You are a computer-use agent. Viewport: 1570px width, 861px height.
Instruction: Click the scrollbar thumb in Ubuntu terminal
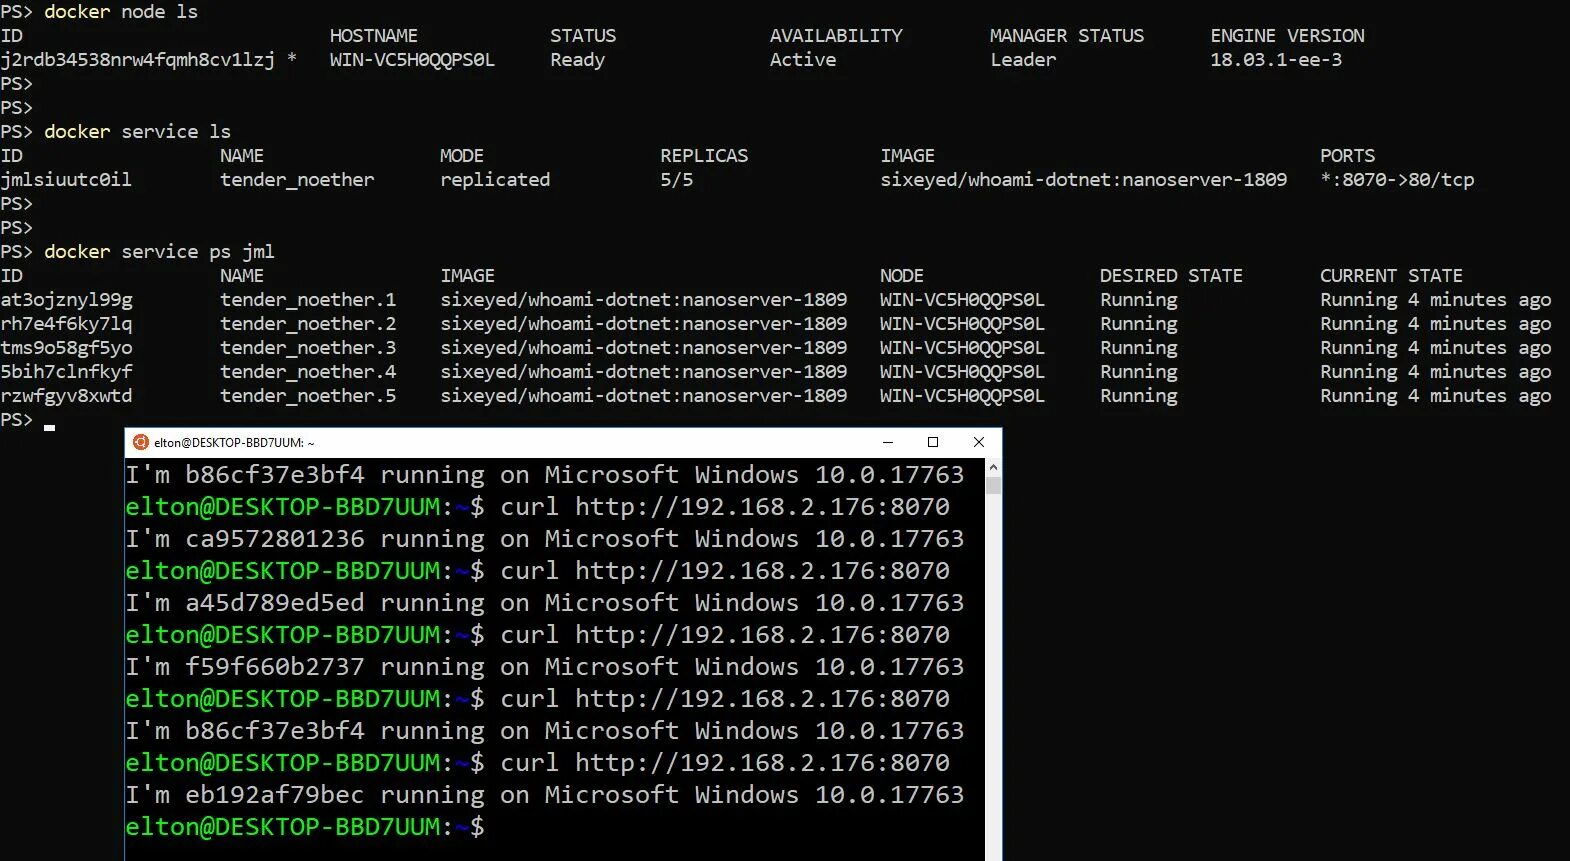993,486
